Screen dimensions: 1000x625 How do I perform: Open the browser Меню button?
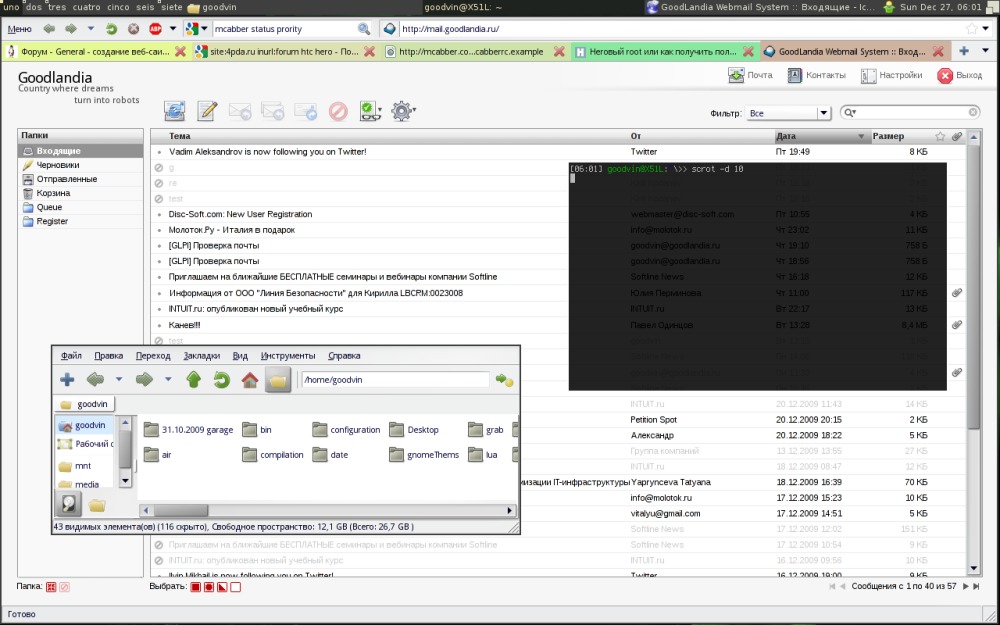tap(20, 29)
